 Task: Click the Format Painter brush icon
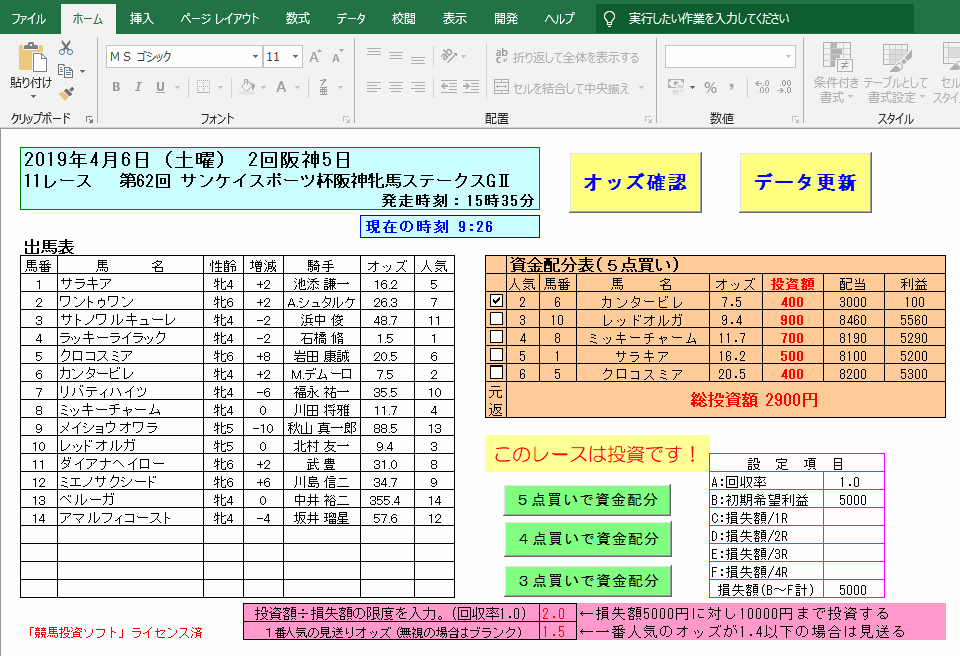(66, 94)
